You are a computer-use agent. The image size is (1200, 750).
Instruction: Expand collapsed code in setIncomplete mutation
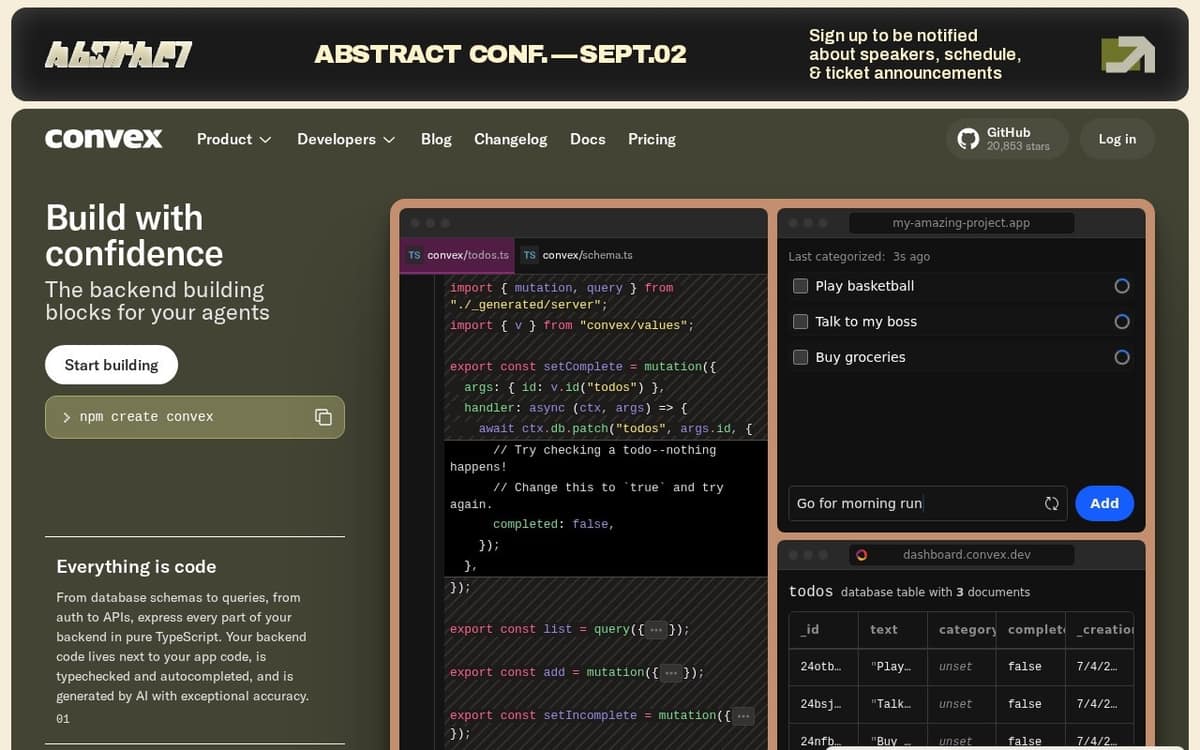(743, 716)
